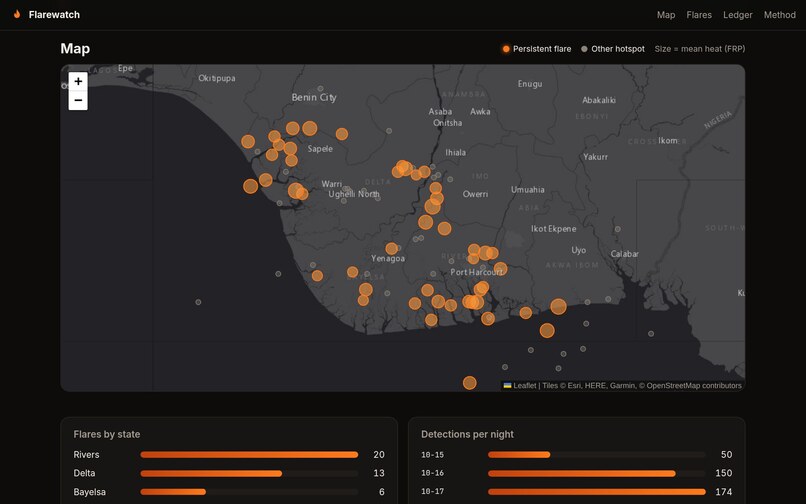Image resolution: width=806 pixels, height=504 pixels.
Task: Zoom in on the map
Action: click(x=78, y=81)
